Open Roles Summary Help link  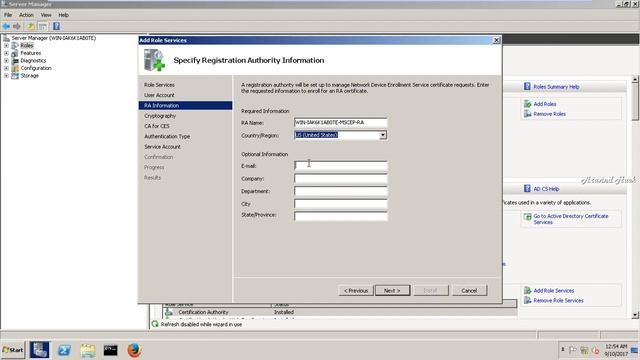(556, 87)
